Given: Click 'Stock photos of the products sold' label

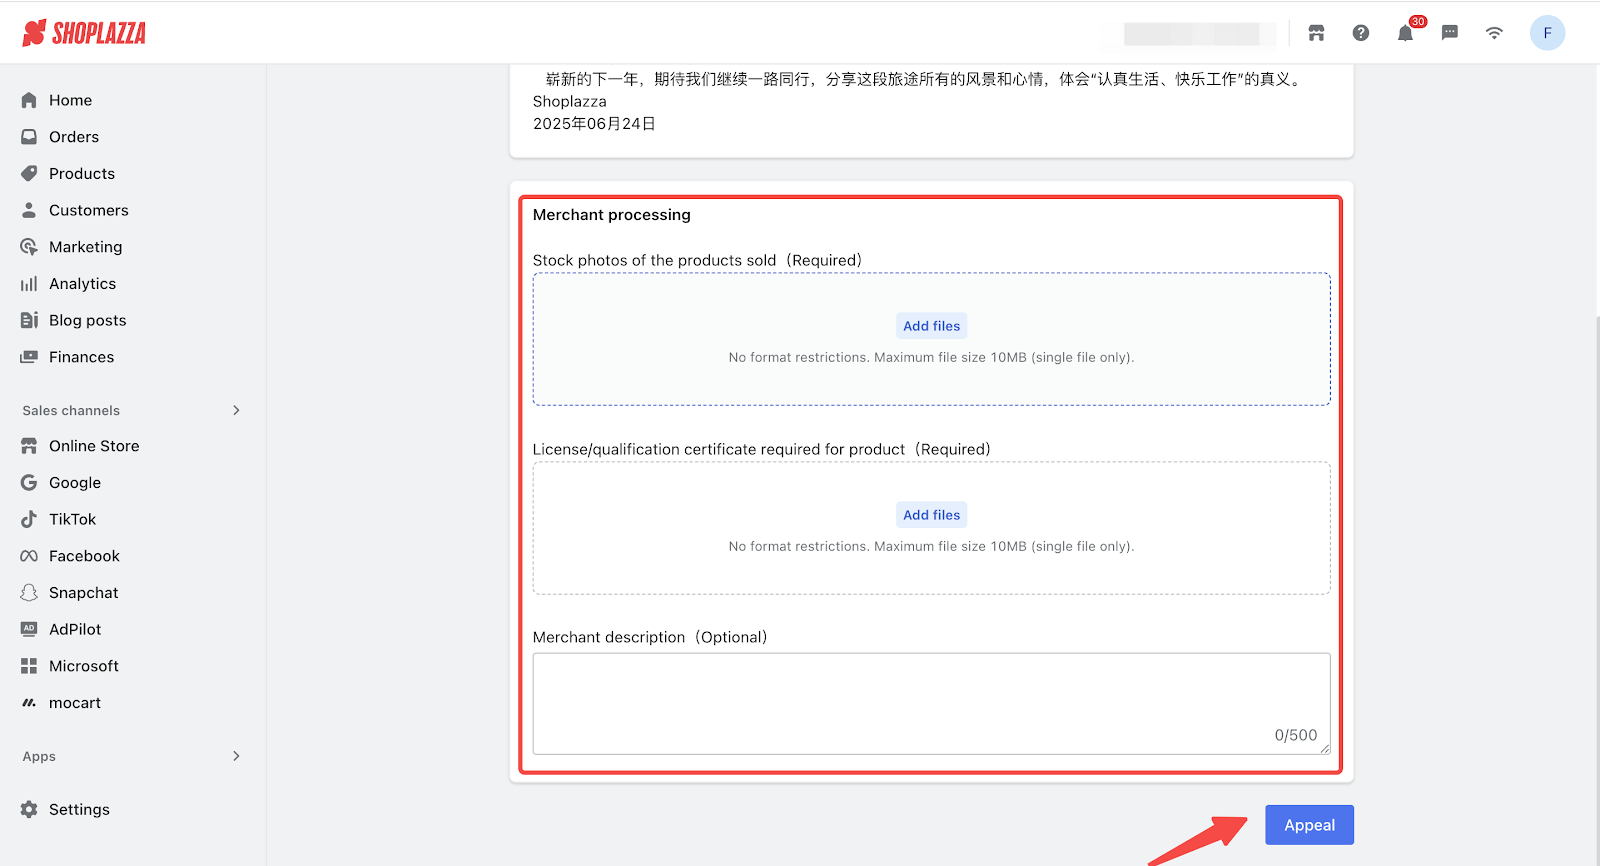Looking at the screenshot, I should (x=697, y=260).
